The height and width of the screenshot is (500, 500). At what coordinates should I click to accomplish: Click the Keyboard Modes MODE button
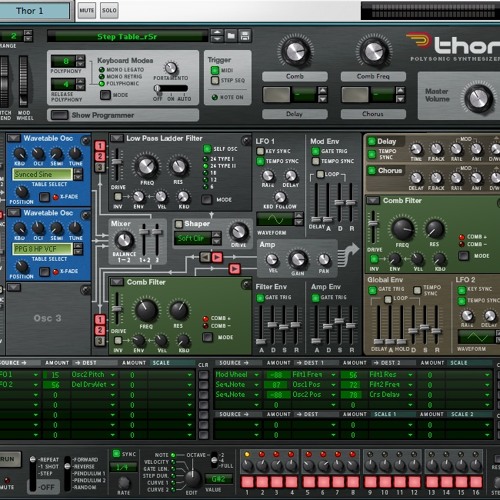105,95
